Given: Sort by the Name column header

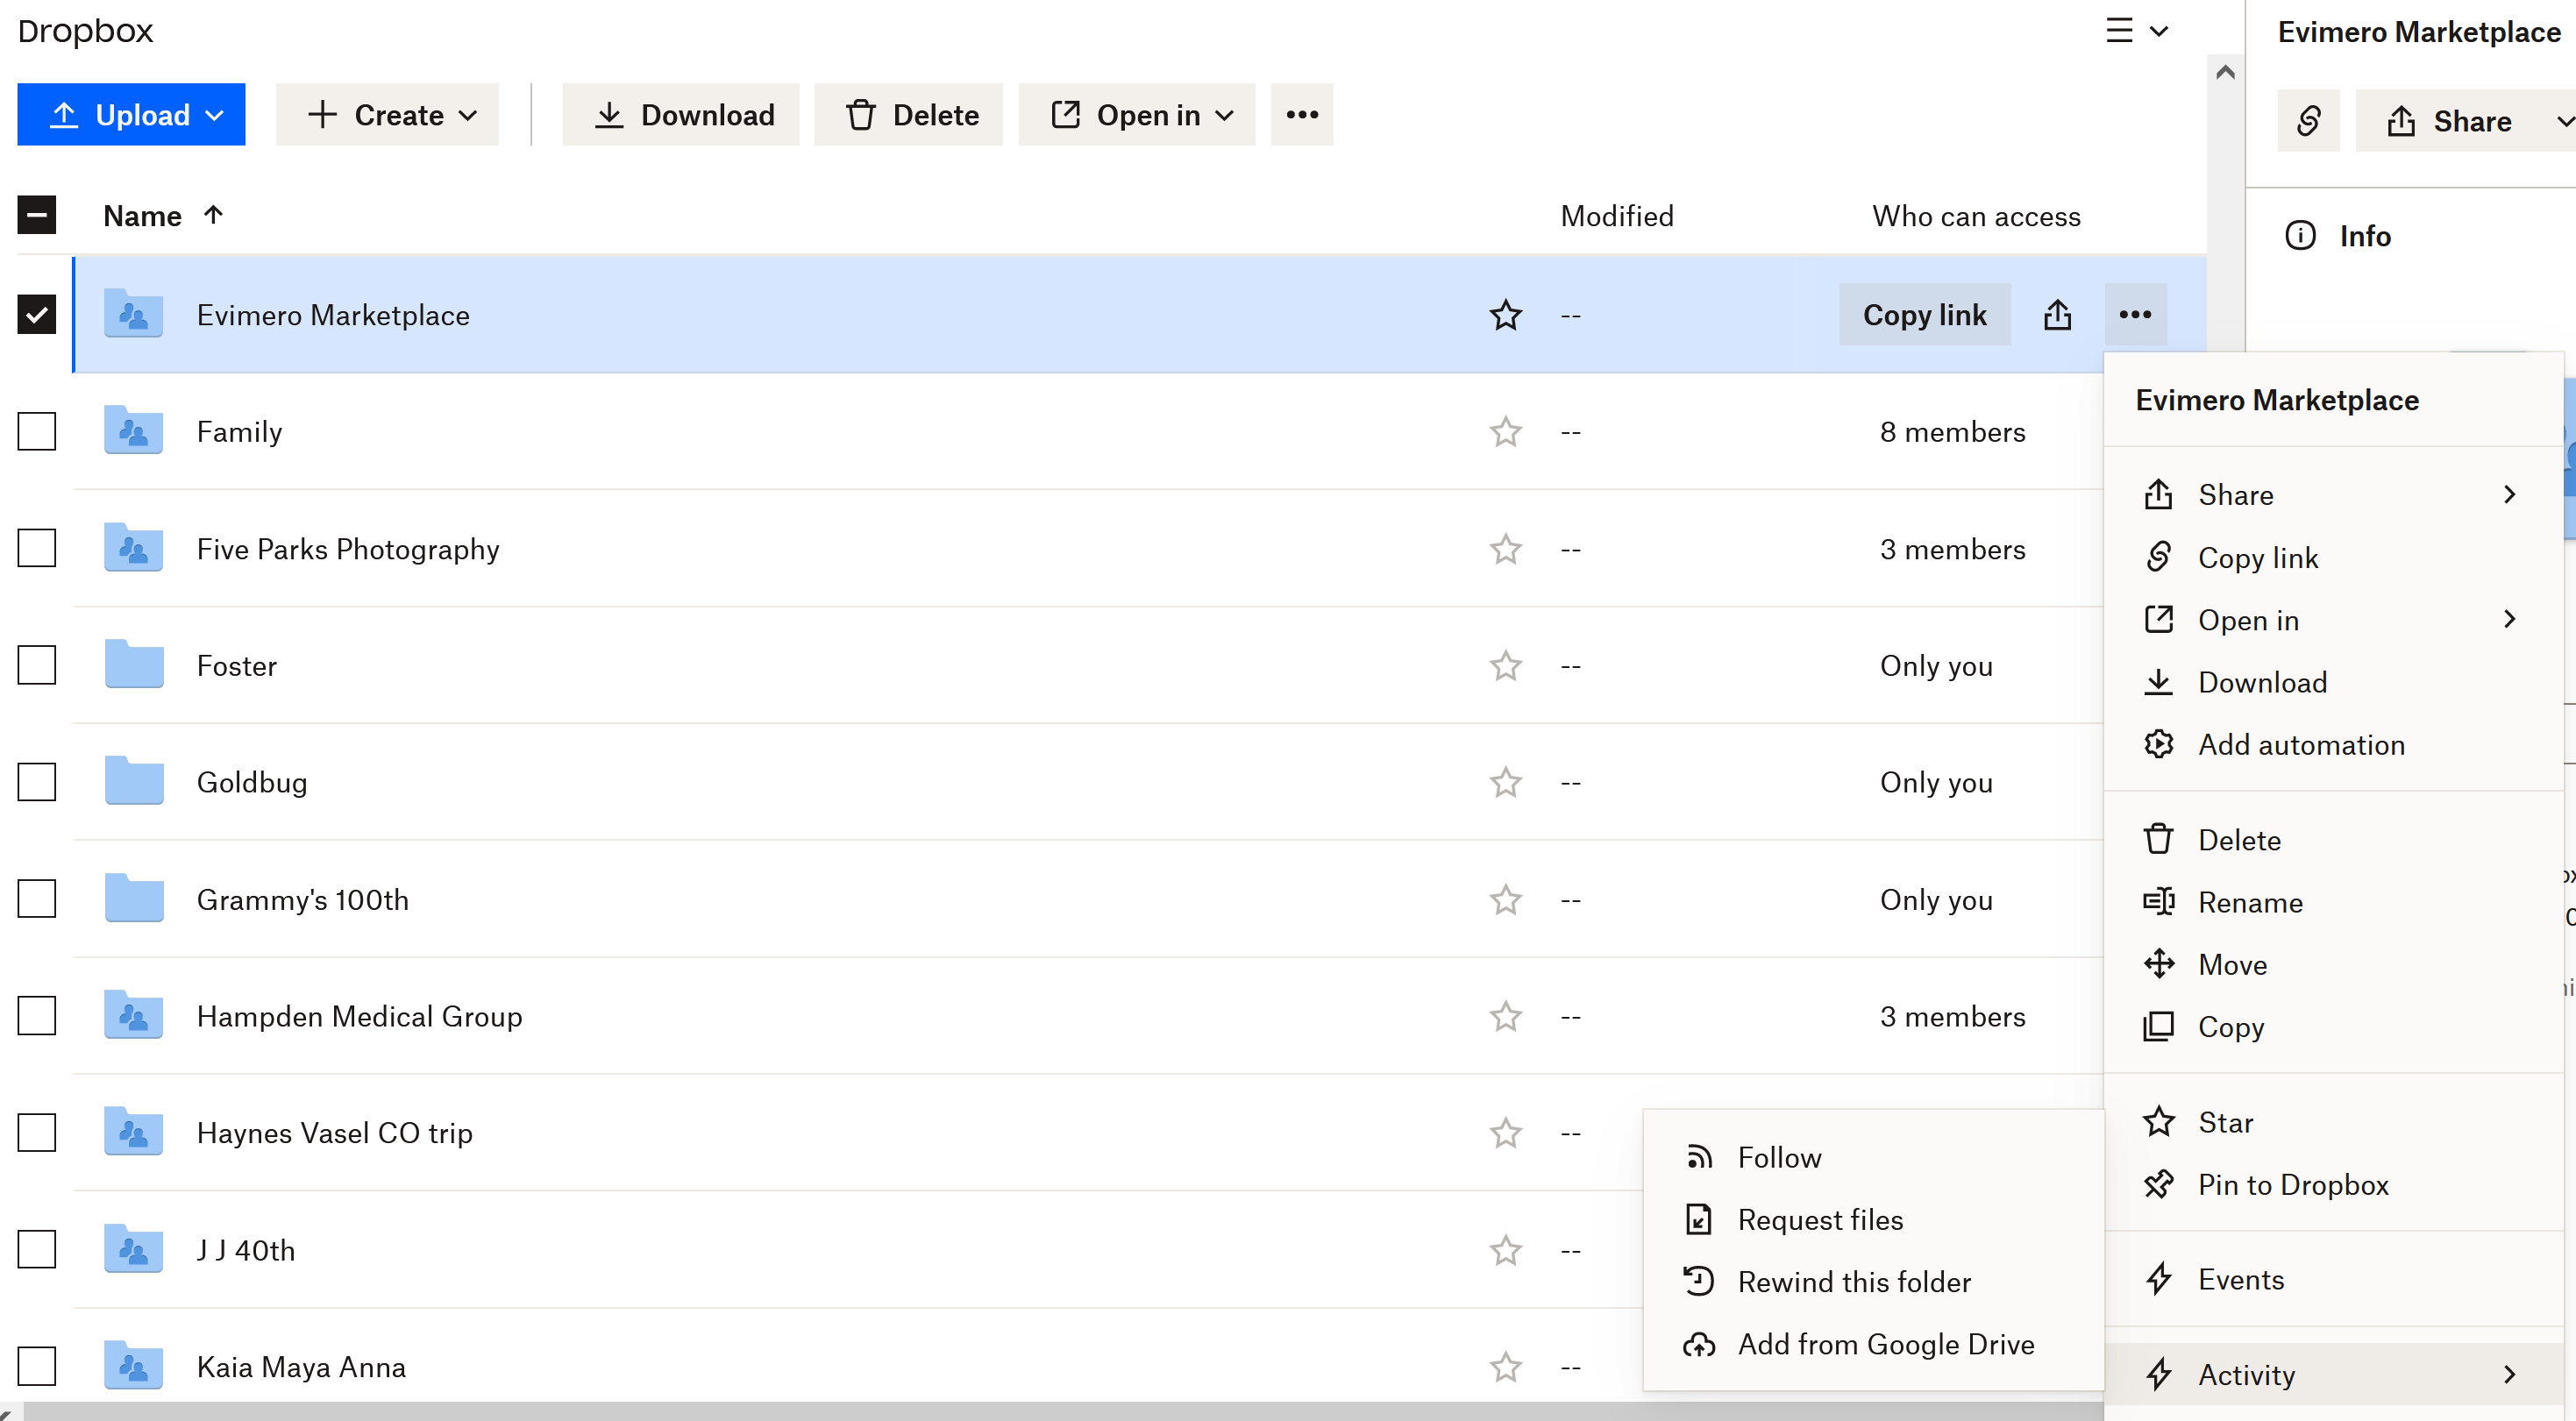Looking at the screenshot, I should (163, 215).
